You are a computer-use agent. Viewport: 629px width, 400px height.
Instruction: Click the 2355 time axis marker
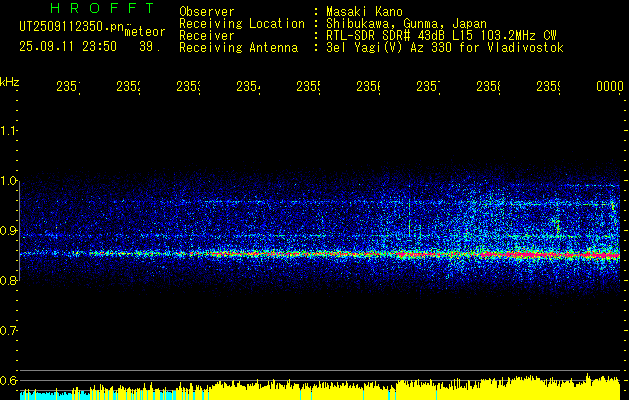point(308,86)
